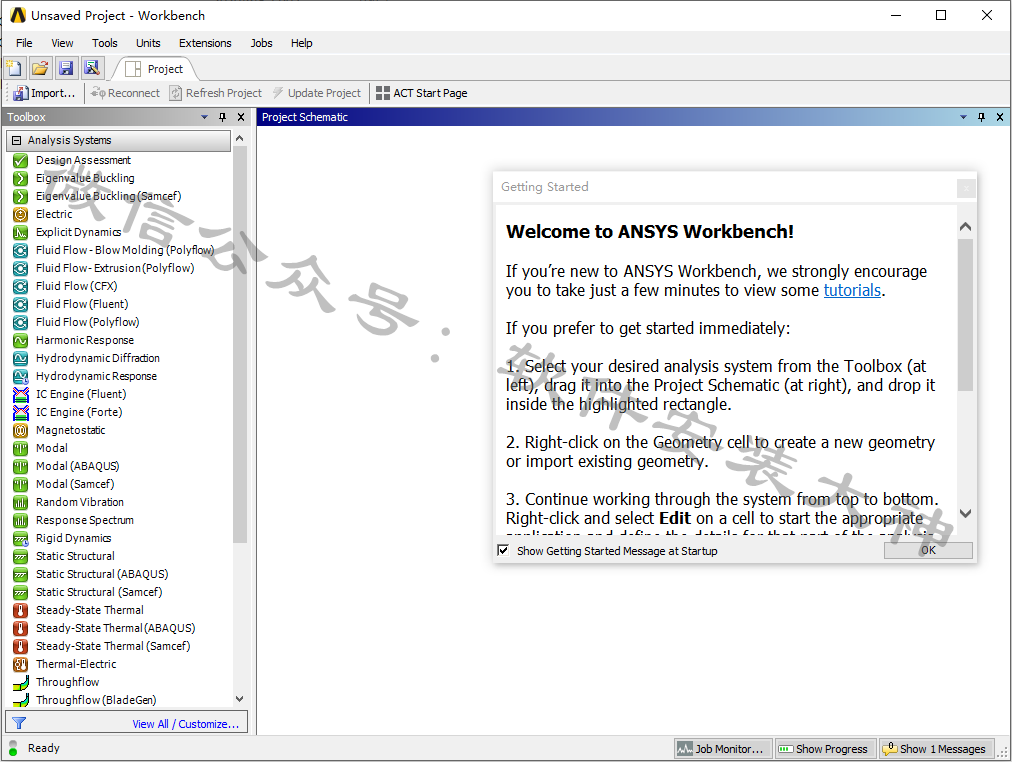Uncheck Show Getting Started Message at Startup

tap(503, 550)
